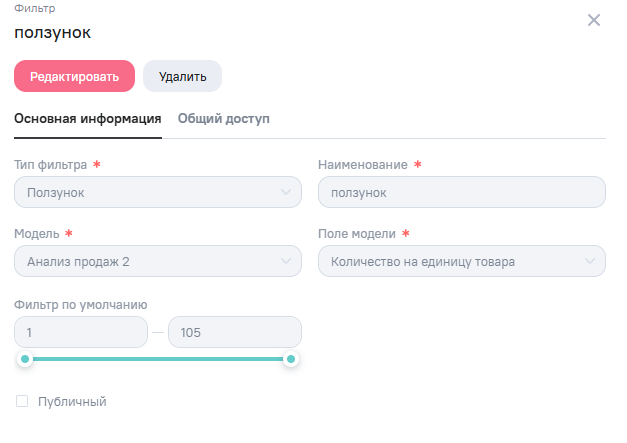Enable the Публичный checkbox
Image resolution: width=627 pixels, height=443 pixels.
coord(22,402)
